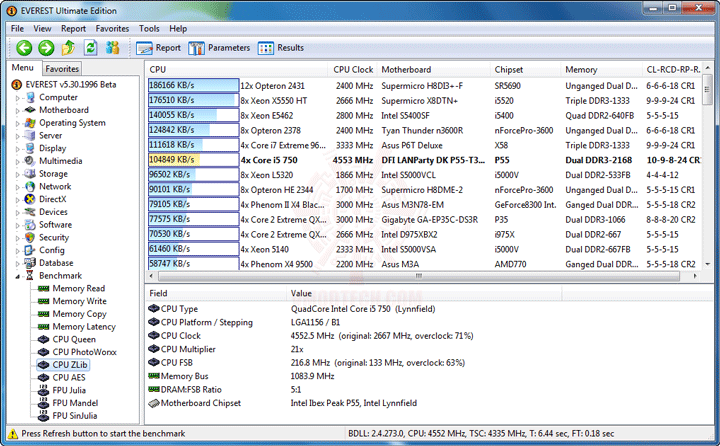Select CPU PhotoWorxx benchmark
The image size is (720, 446).
tap(84, 352)
